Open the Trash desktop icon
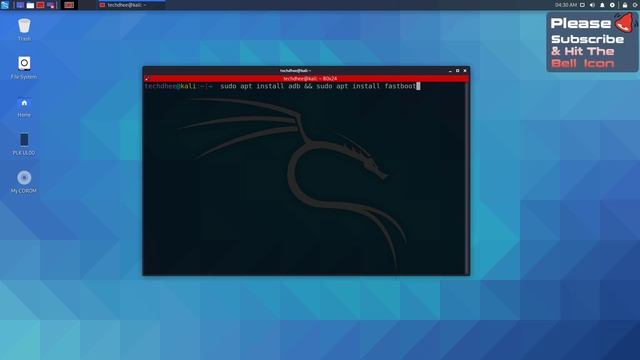This screenshot has width=640, height=360. click(24, 29)
